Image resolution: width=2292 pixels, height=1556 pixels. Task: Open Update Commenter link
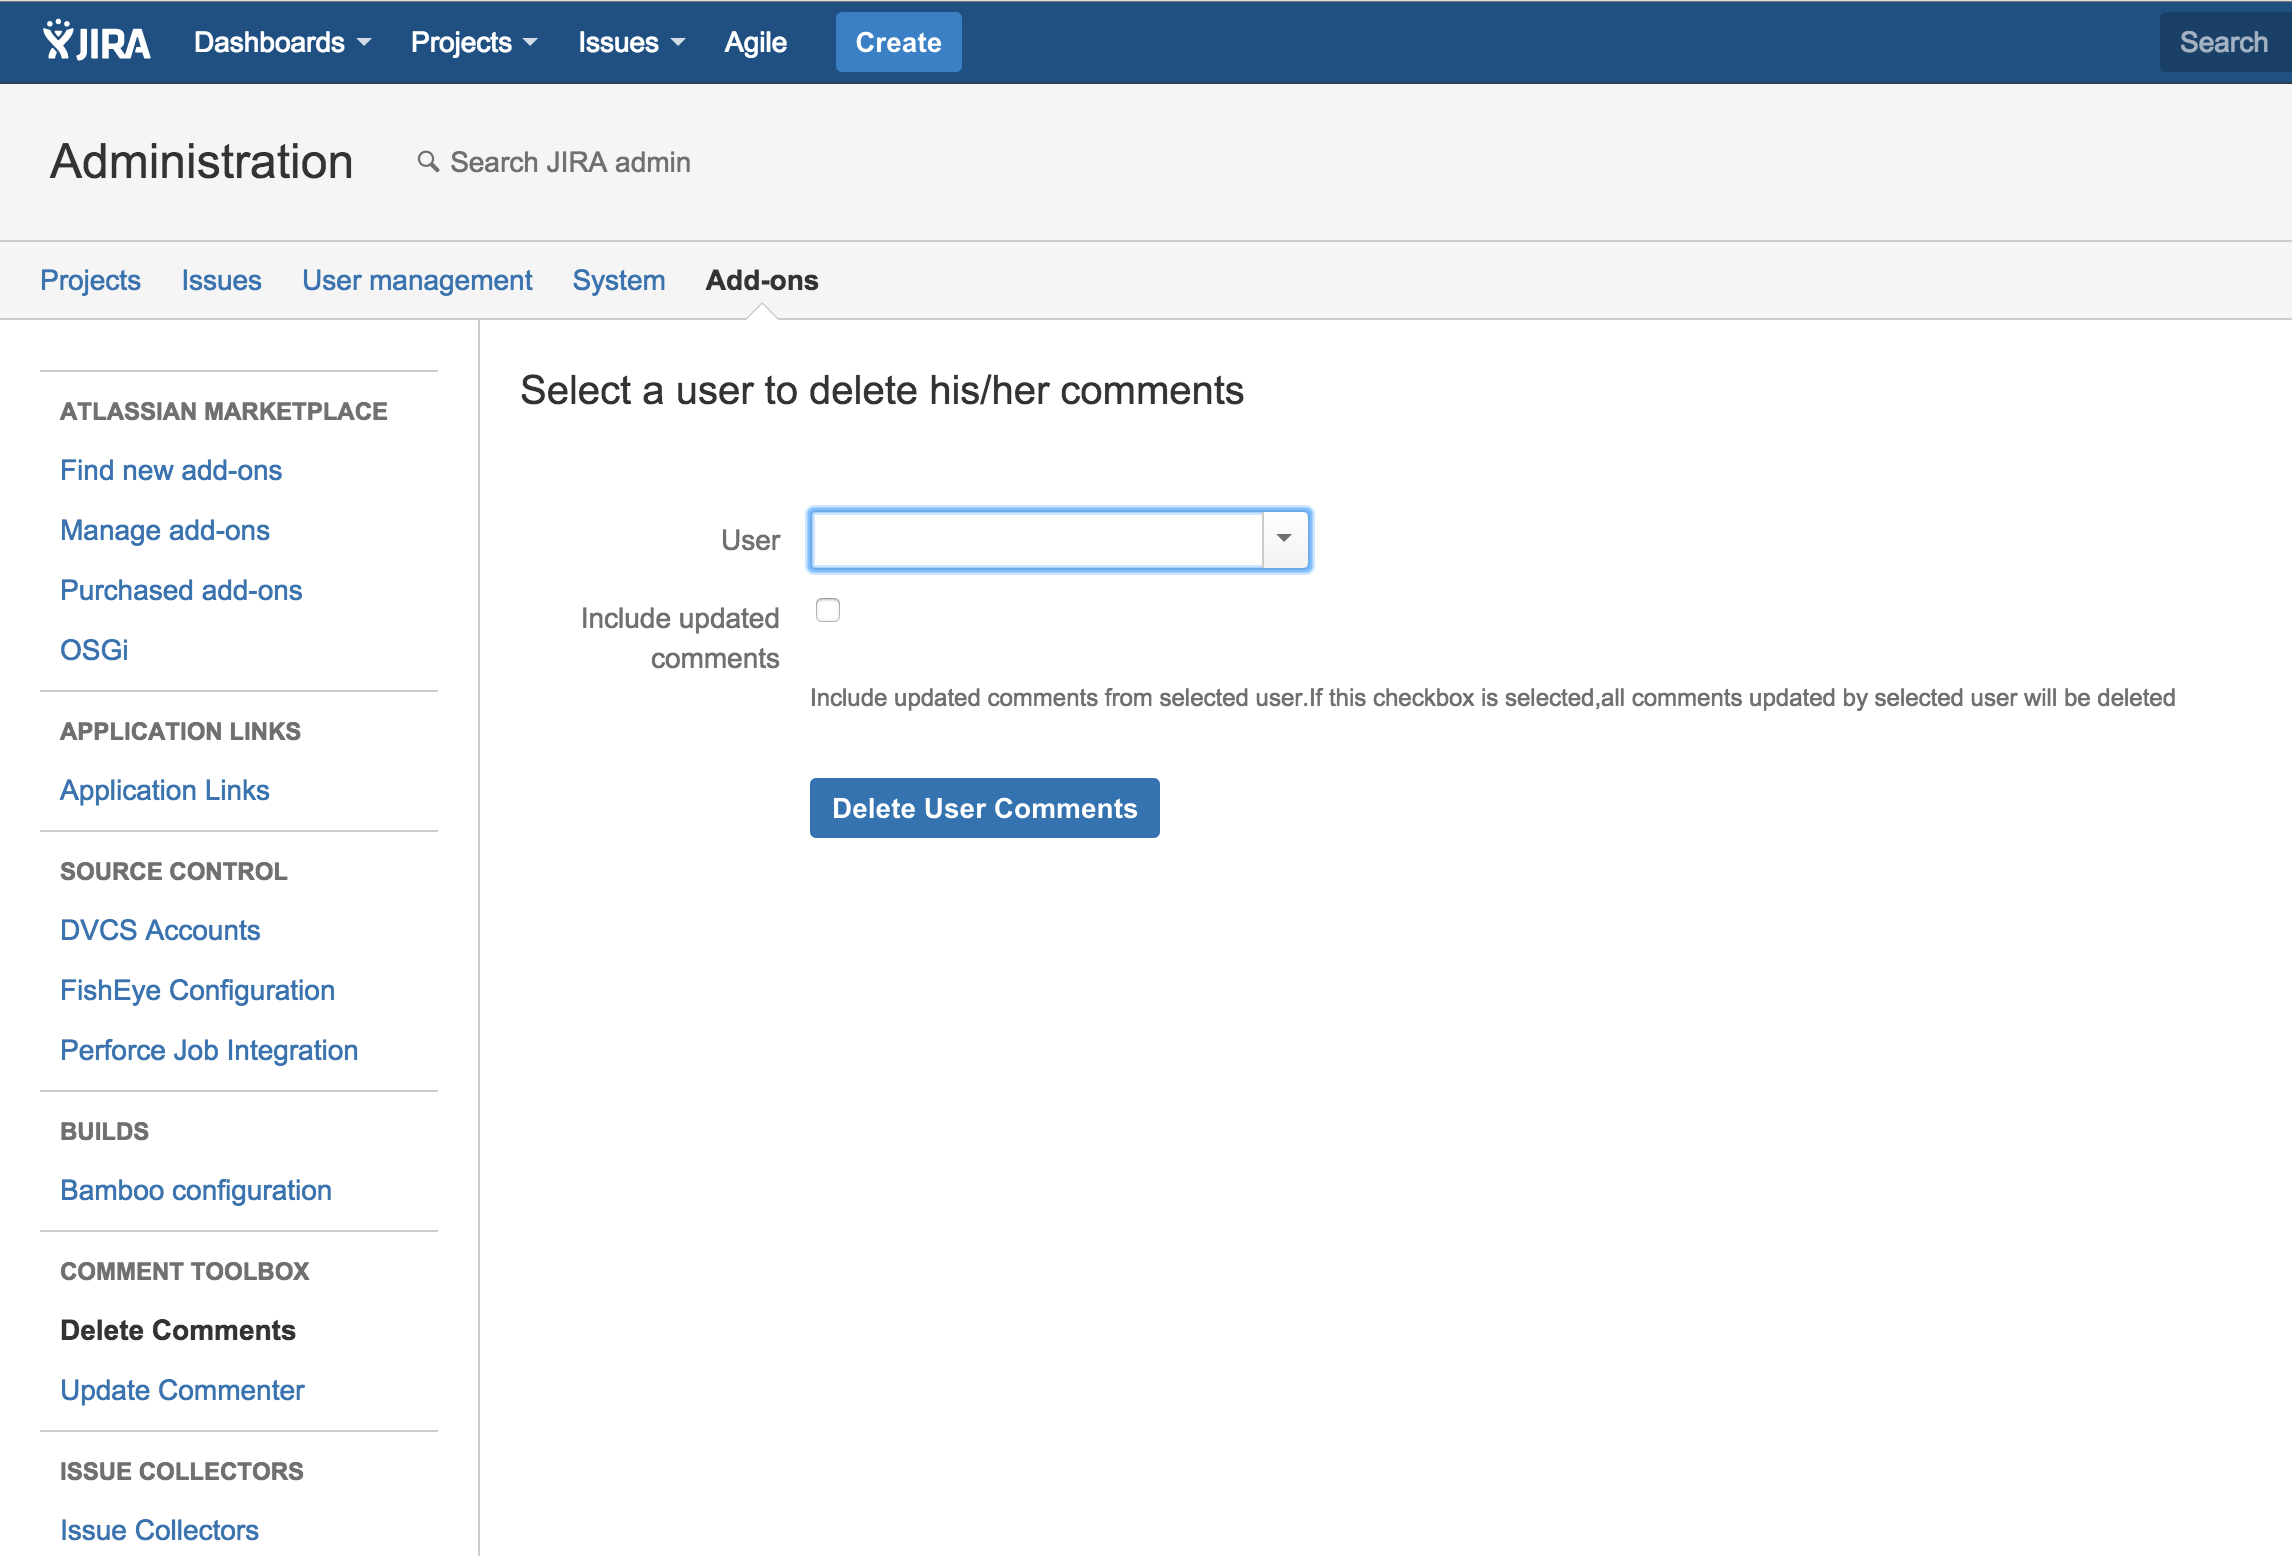[182, 1390]
